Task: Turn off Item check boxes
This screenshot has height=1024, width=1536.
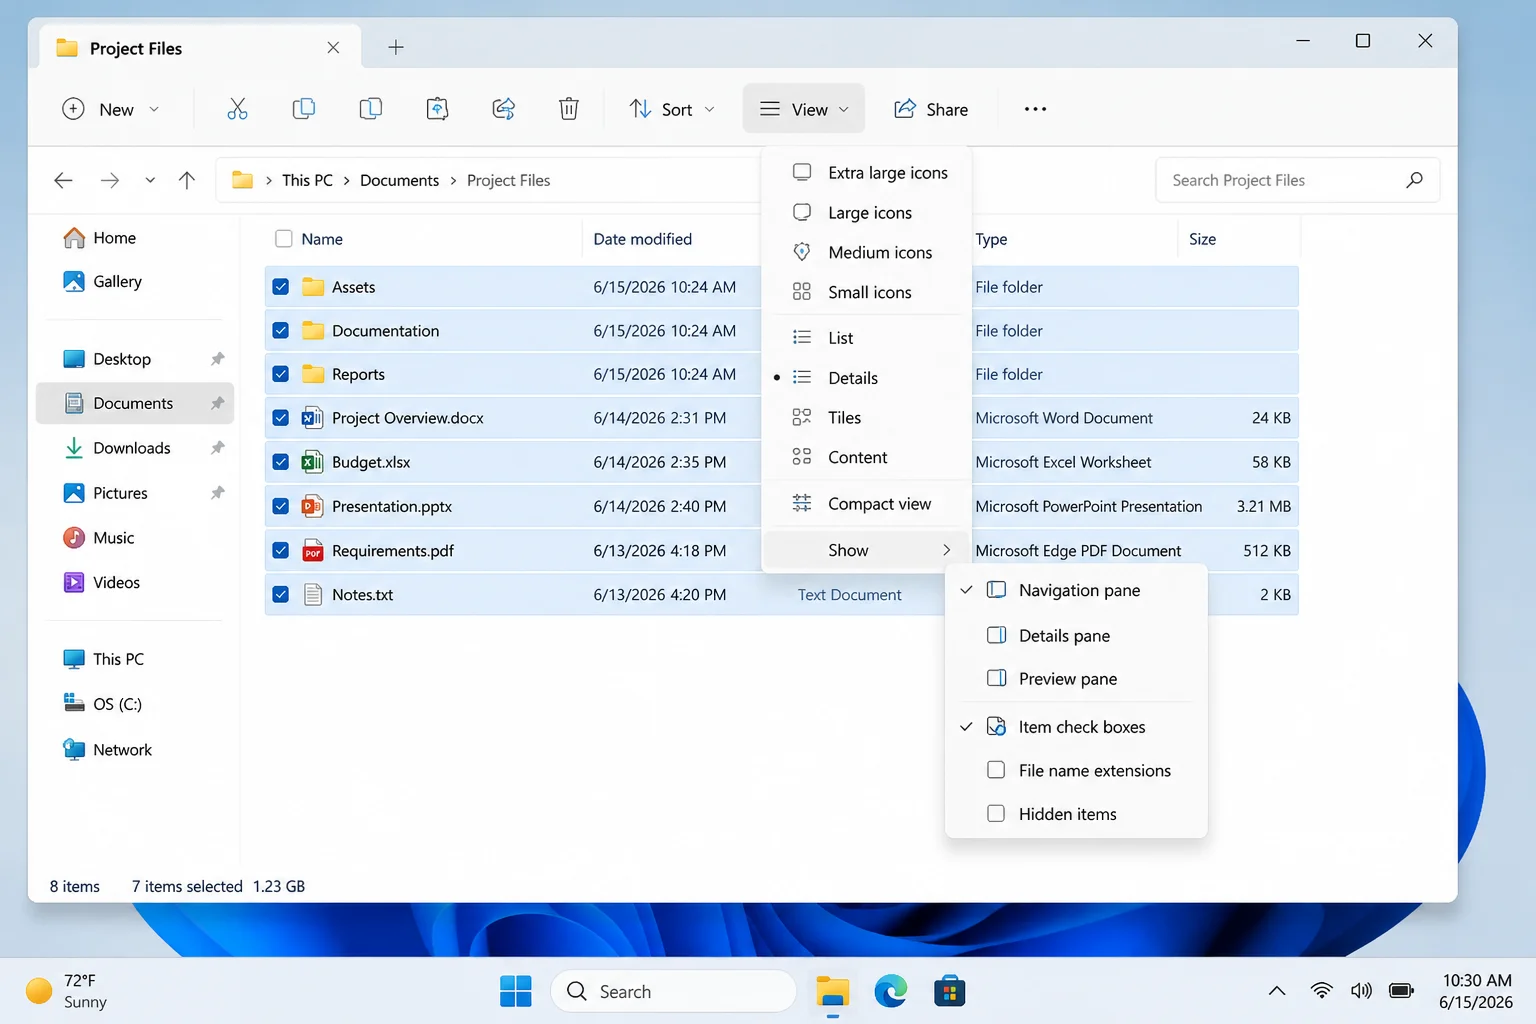Action: point(1076,727)
